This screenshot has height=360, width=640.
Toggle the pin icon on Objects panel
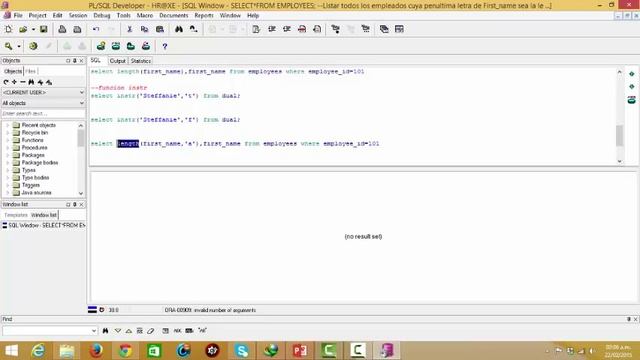click(x=75, y=60)
